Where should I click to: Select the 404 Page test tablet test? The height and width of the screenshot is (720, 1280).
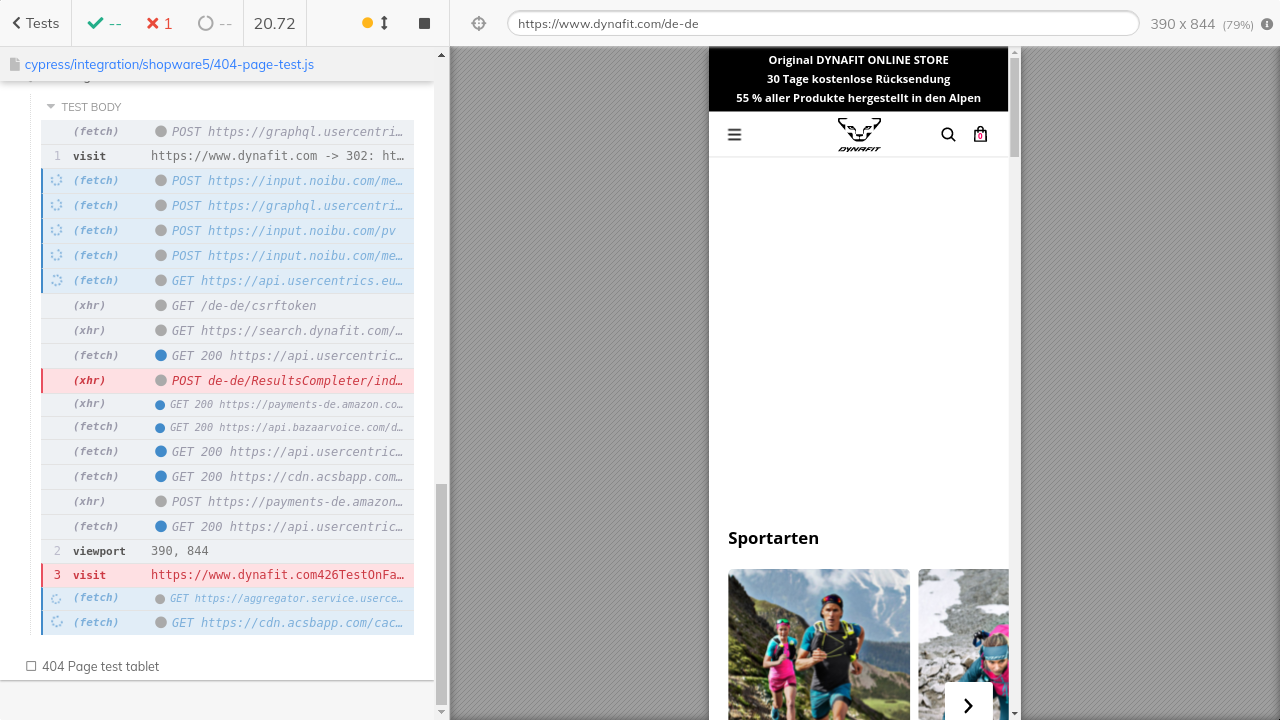100,666
